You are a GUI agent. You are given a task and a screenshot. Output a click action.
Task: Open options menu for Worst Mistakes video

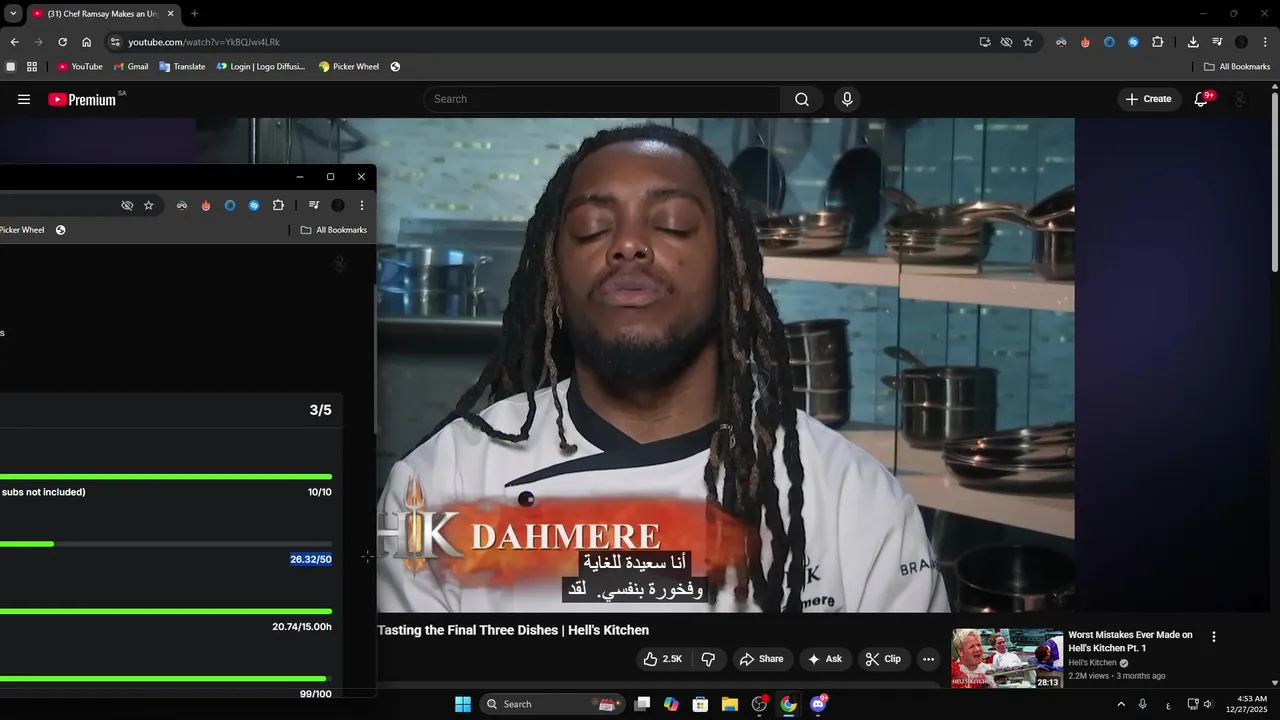[x=1214, y=637]
